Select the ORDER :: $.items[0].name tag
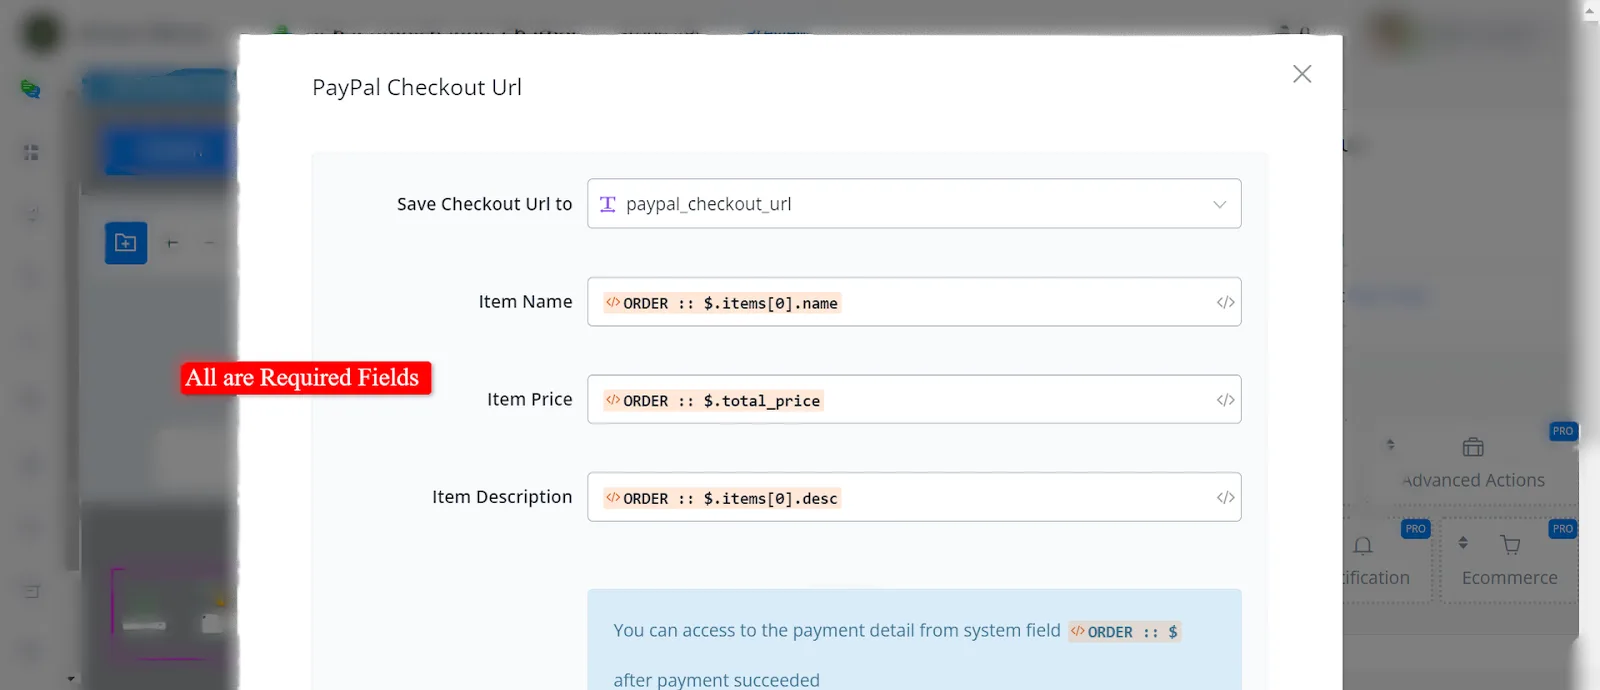Screen dimensions: 1600x690 click(x=722, y=303)
